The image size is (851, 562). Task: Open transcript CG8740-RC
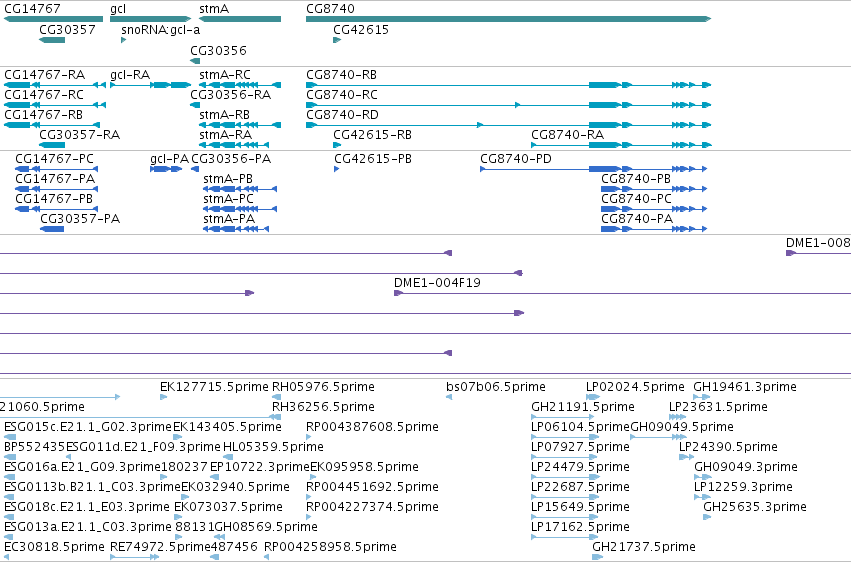click(x=342, y=94)
